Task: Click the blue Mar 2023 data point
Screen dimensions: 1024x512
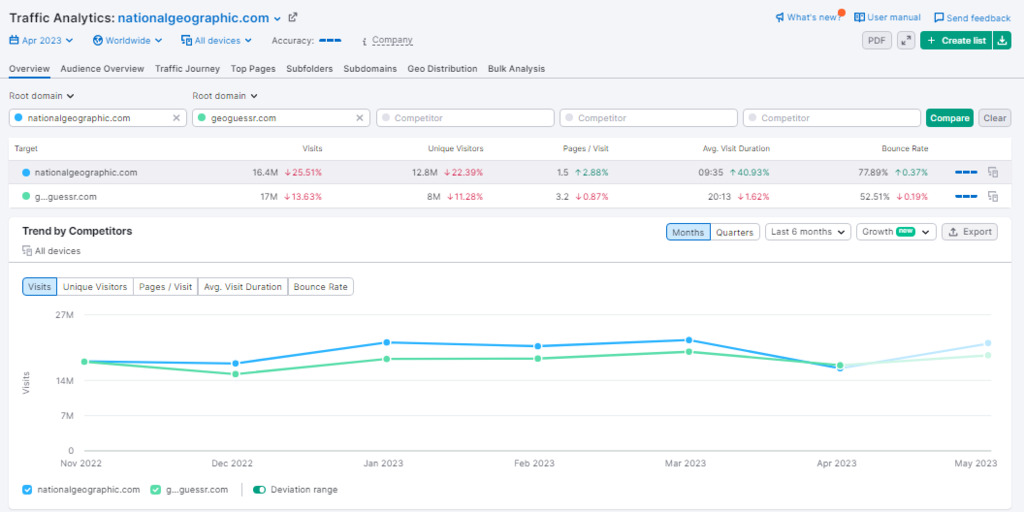Action: coord(688,340)
